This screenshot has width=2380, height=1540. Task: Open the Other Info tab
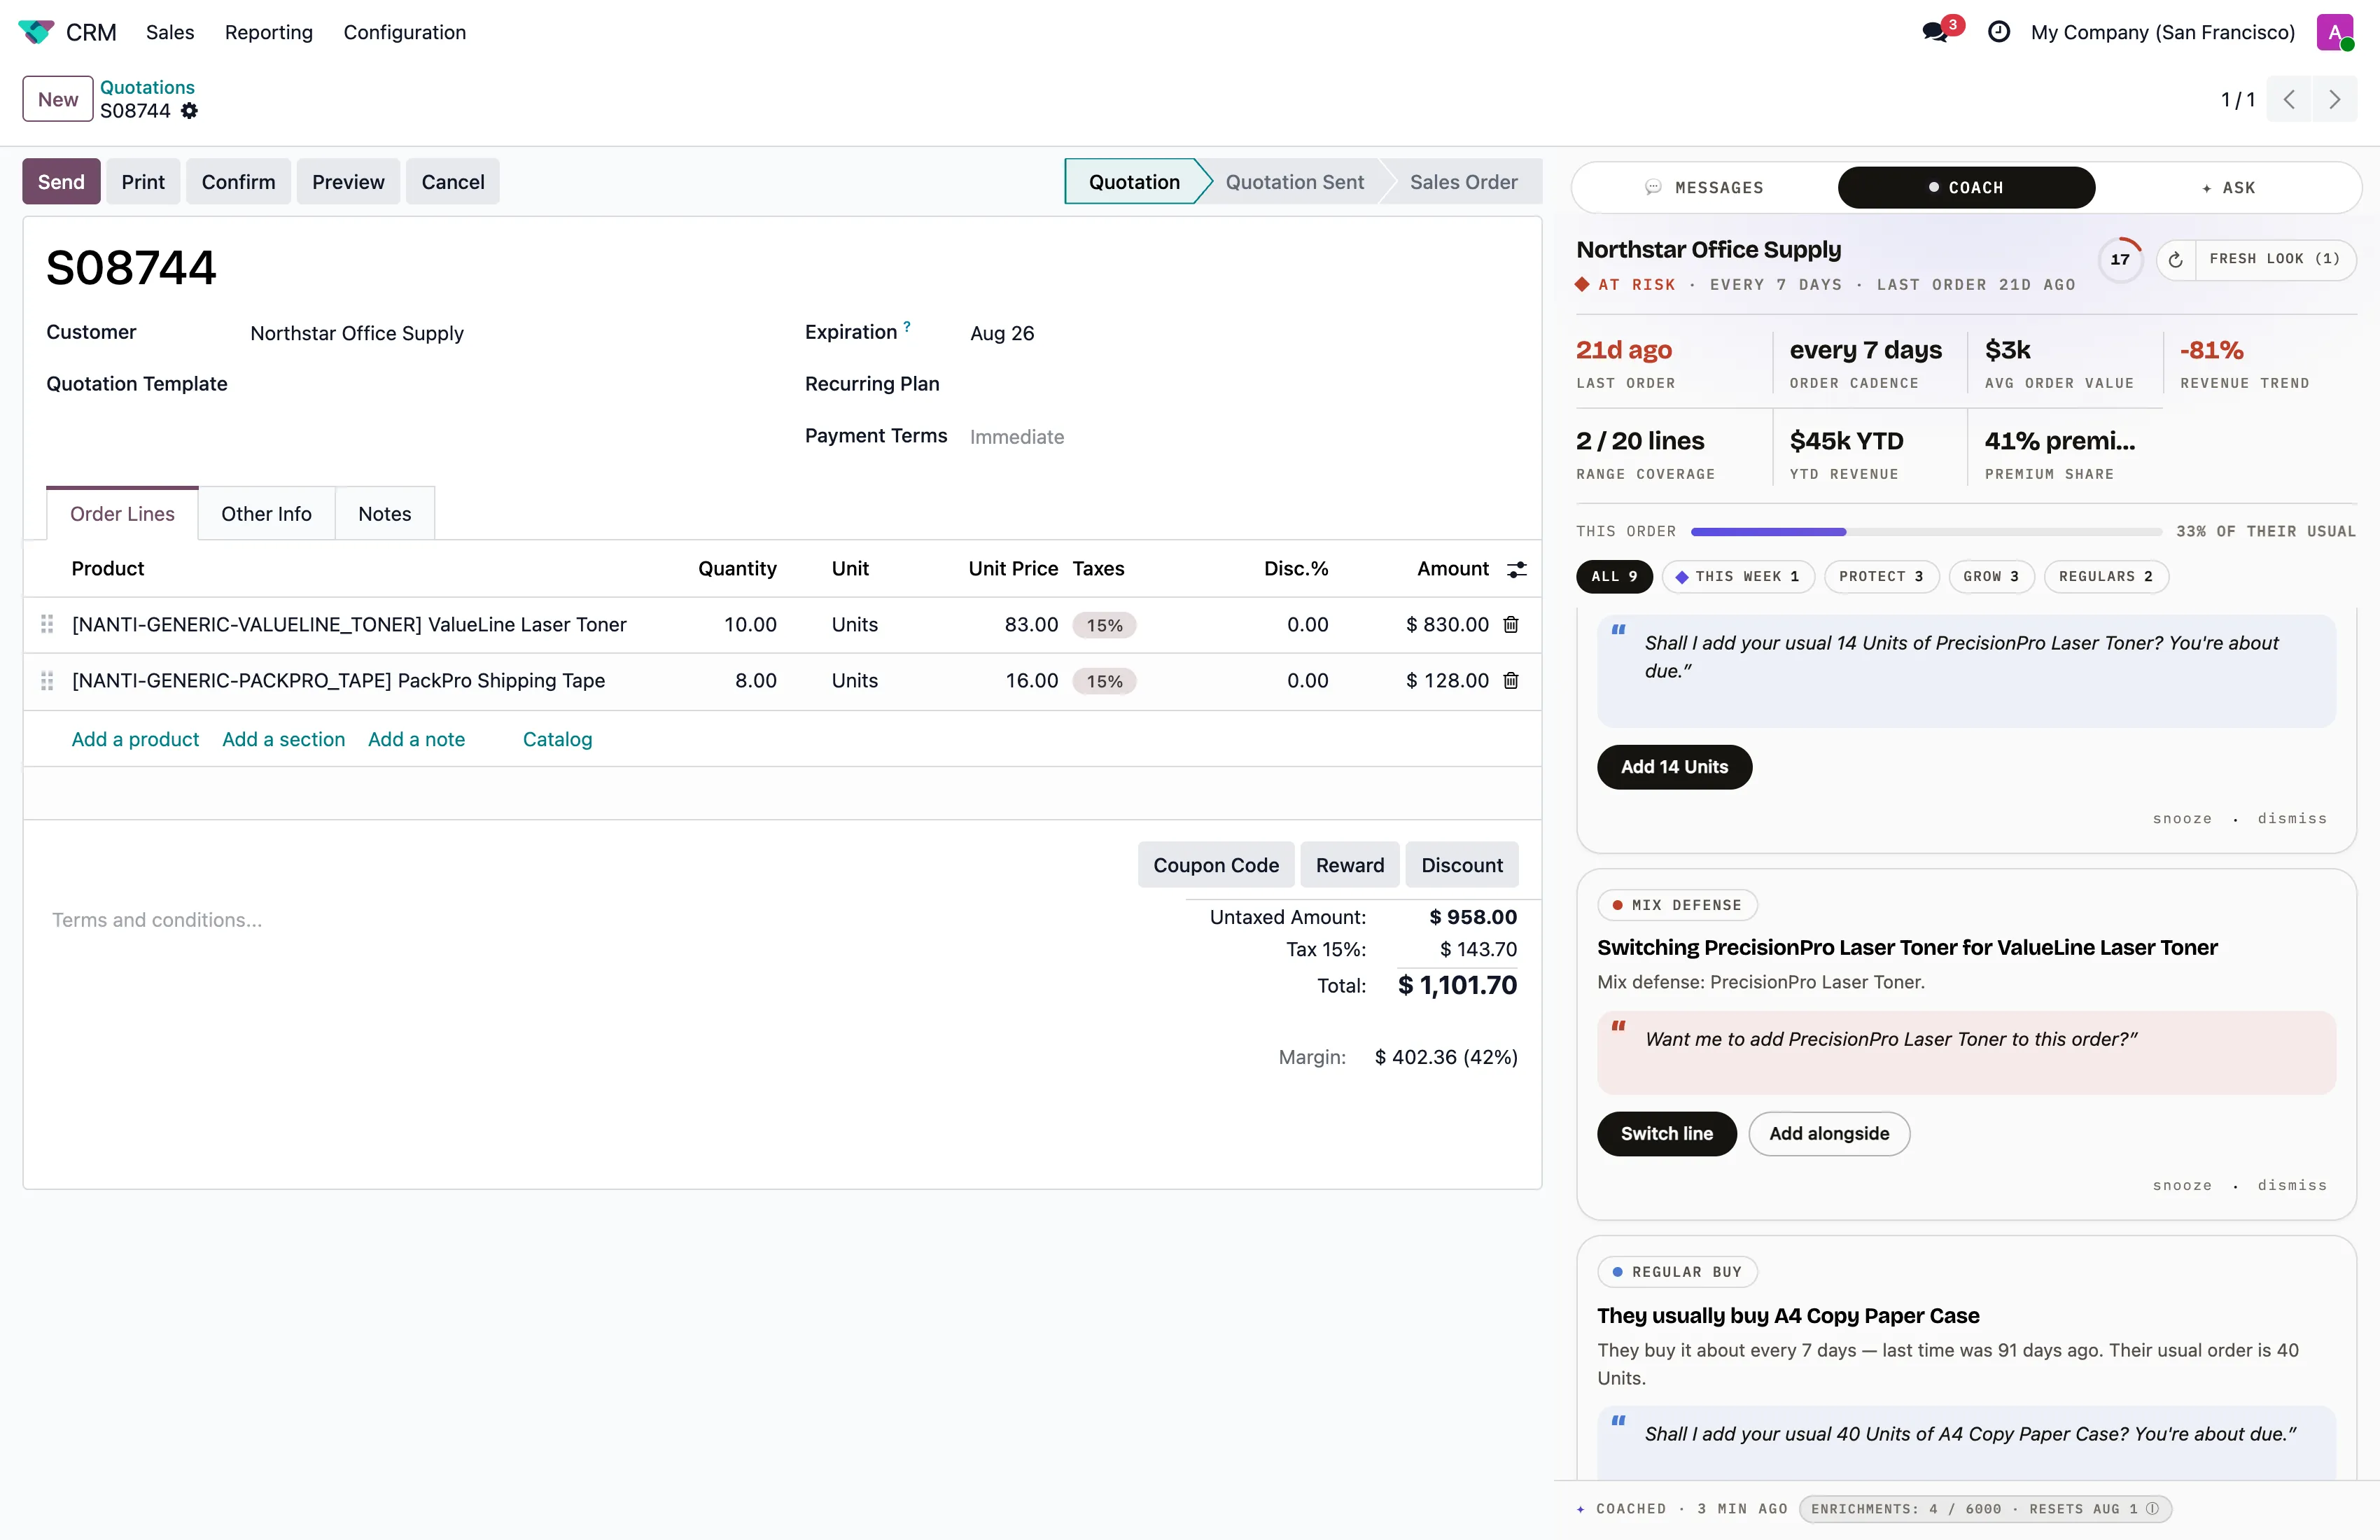pos(266,514)
